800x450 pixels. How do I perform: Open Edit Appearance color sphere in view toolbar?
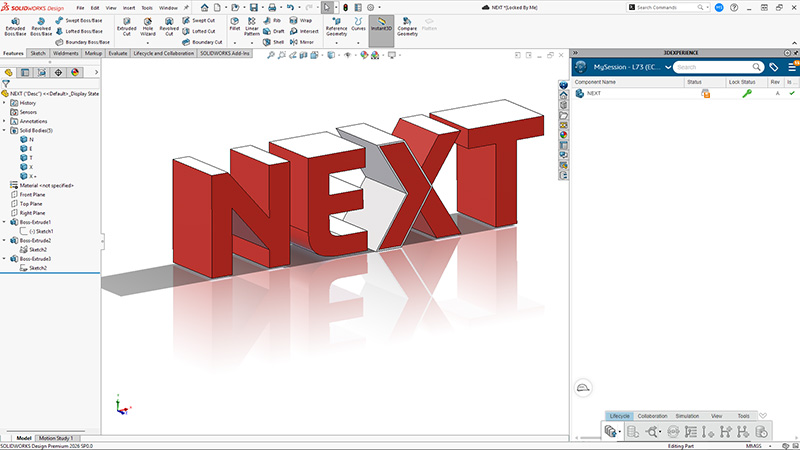364,55
